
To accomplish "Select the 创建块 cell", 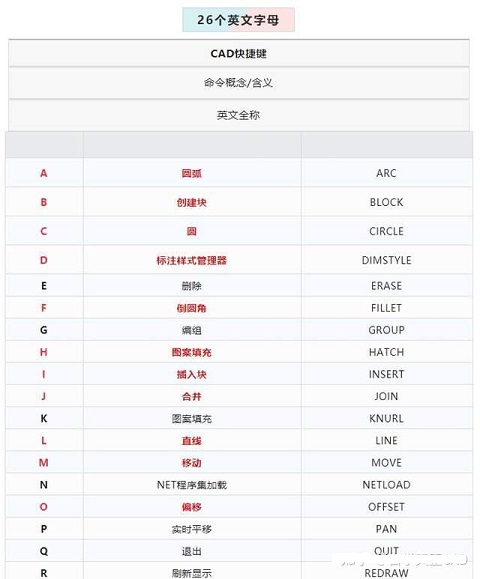I will coord(192,202).
